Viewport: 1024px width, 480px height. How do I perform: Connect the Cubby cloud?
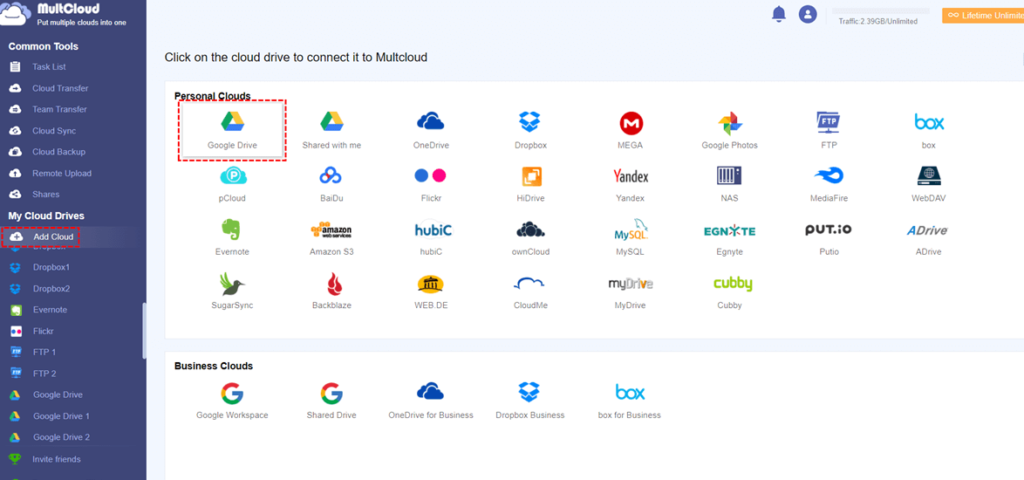[x=733, y=291]
